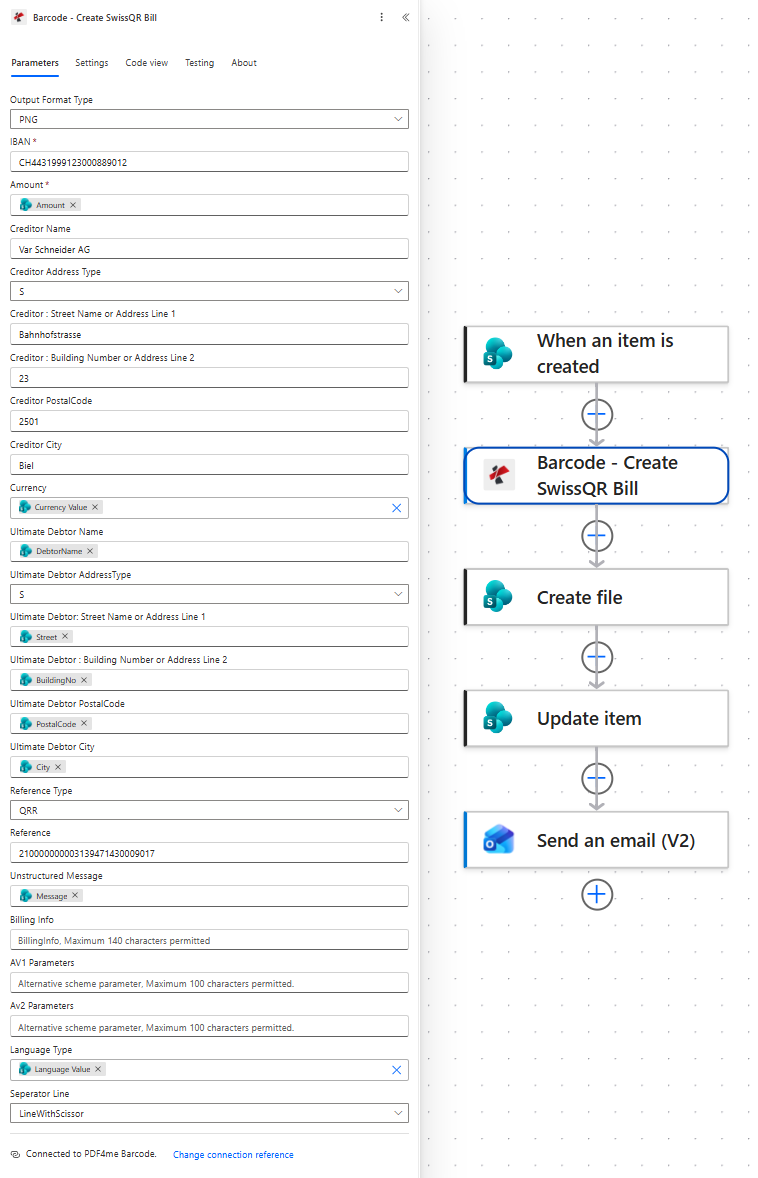
Task: Insert step after Barcode Create SwissQR Bill
Action: [x=597, y=536]
